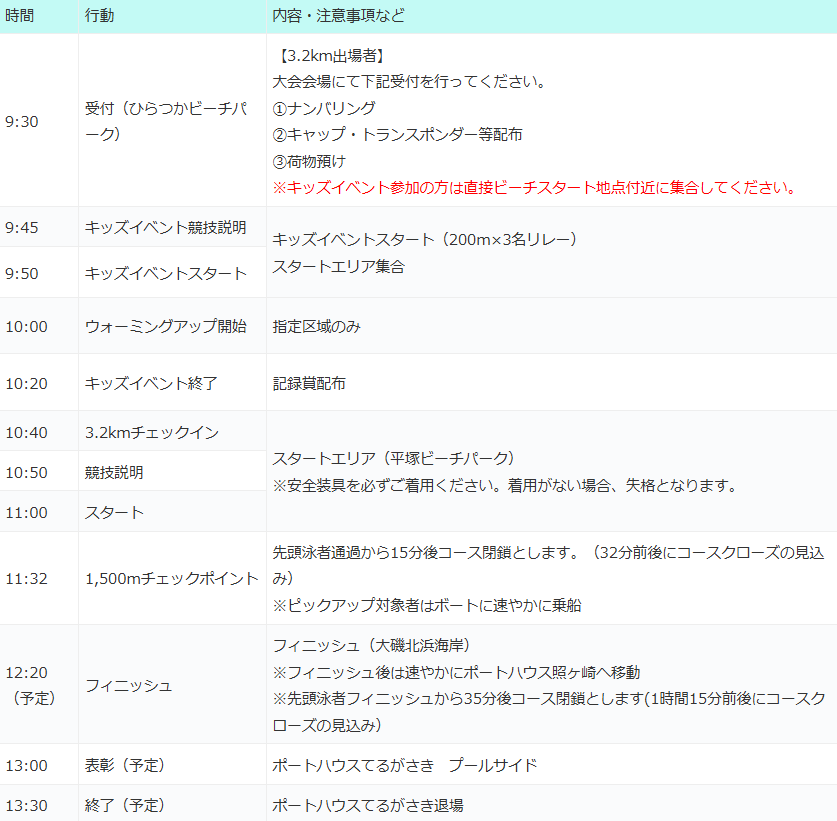Select the 9:30 time cell
This screenshot has height=821, width=837.
point(22,121)
